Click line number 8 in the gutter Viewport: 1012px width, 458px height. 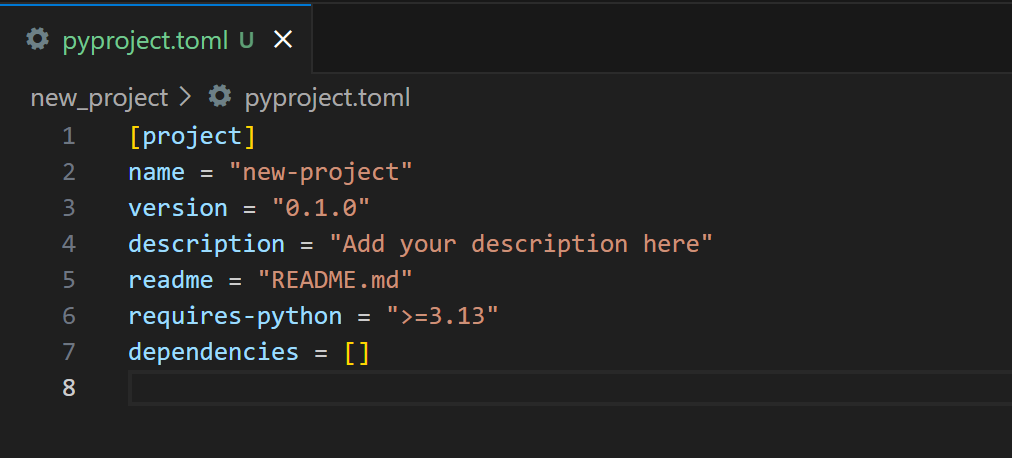pos(68,388)
